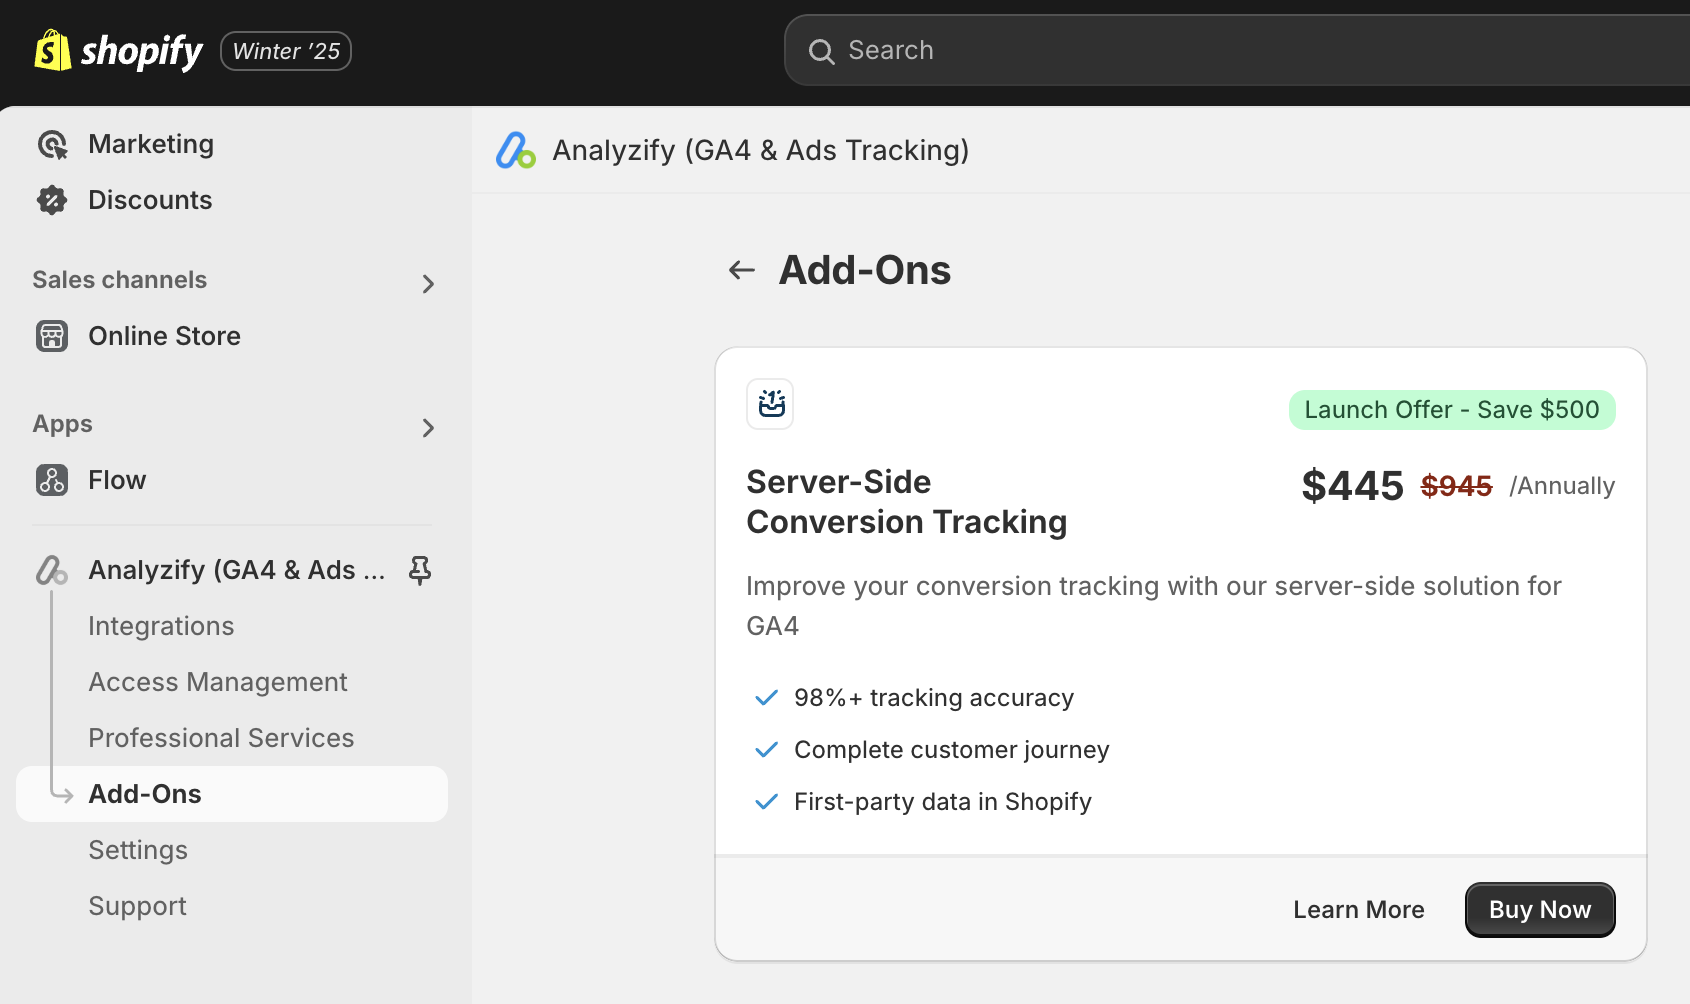Image resolution: width=1690 pixels, height=1004 pixels.
Task: Click the Shopify bag logo
Action: click(53, 50)
